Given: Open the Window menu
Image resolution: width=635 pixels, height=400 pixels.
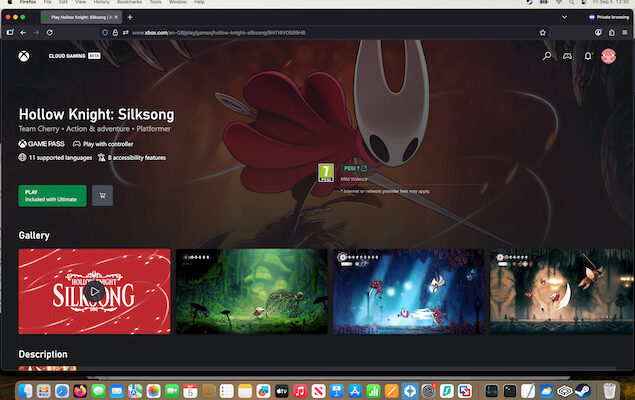Looking at the screenshot, I should coord(178,2).
